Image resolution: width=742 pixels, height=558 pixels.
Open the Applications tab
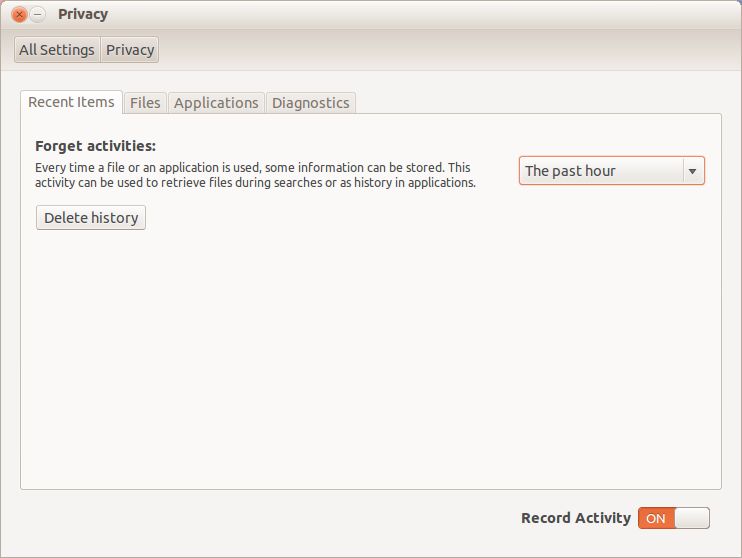coord(216,103)
